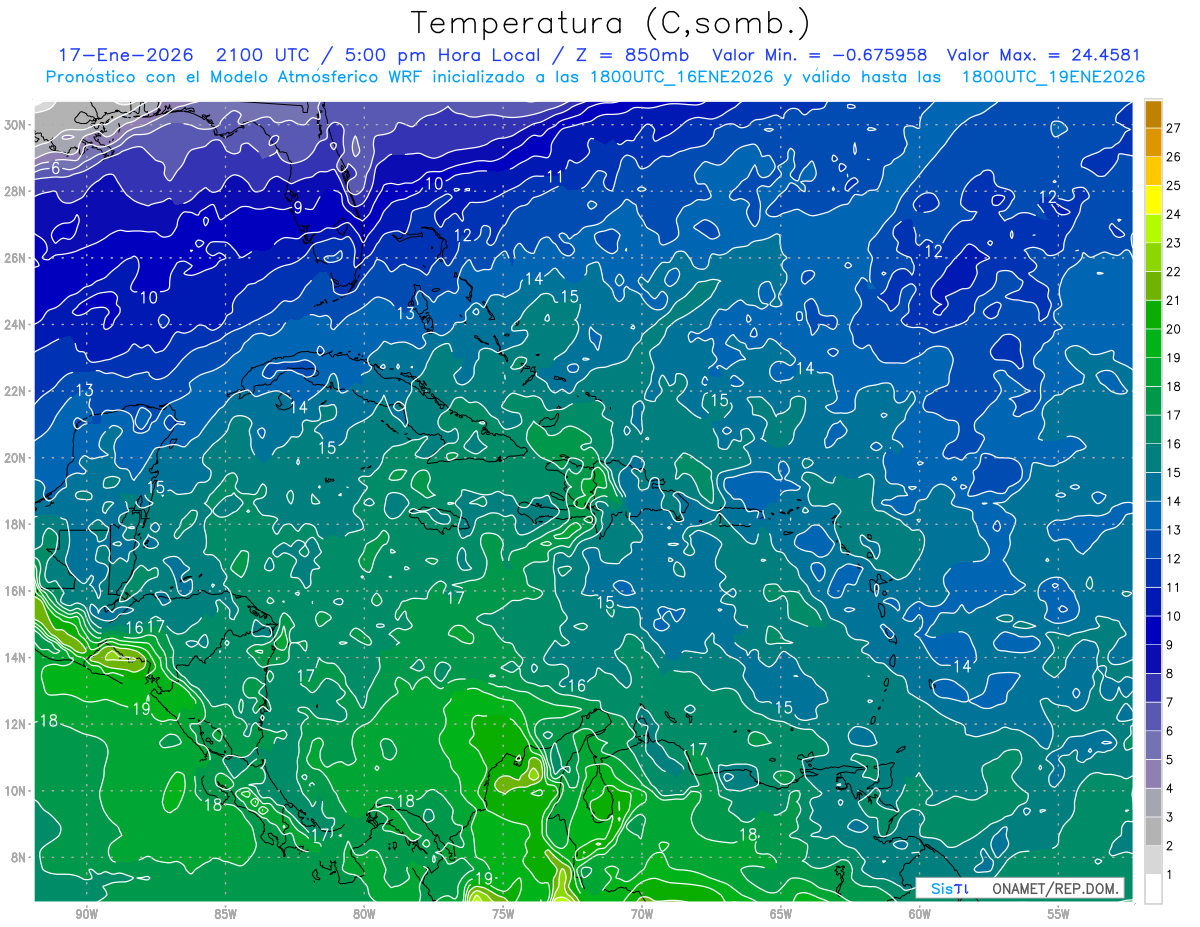The width and height of the screenshot is (1200, 927).
Task: Click the 65W longitude axis label
Action: 781,914
